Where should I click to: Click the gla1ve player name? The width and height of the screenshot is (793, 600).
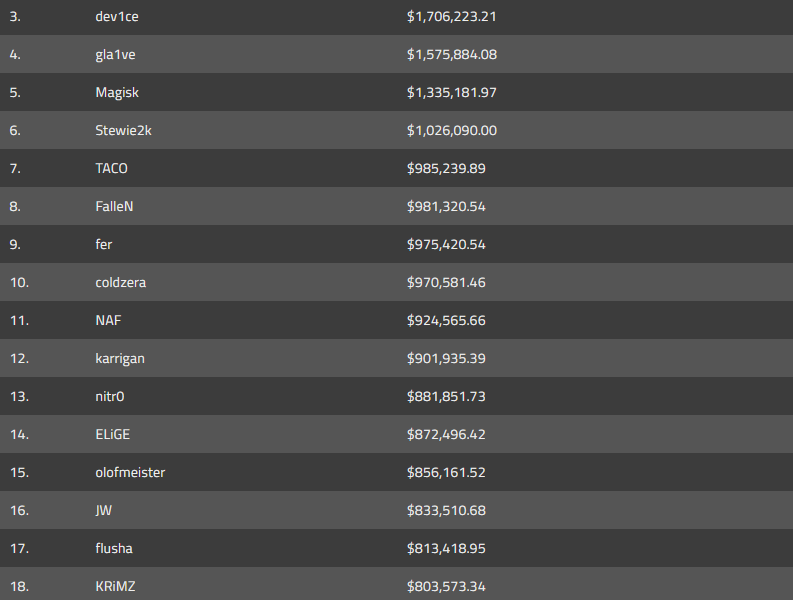[115, 55]
